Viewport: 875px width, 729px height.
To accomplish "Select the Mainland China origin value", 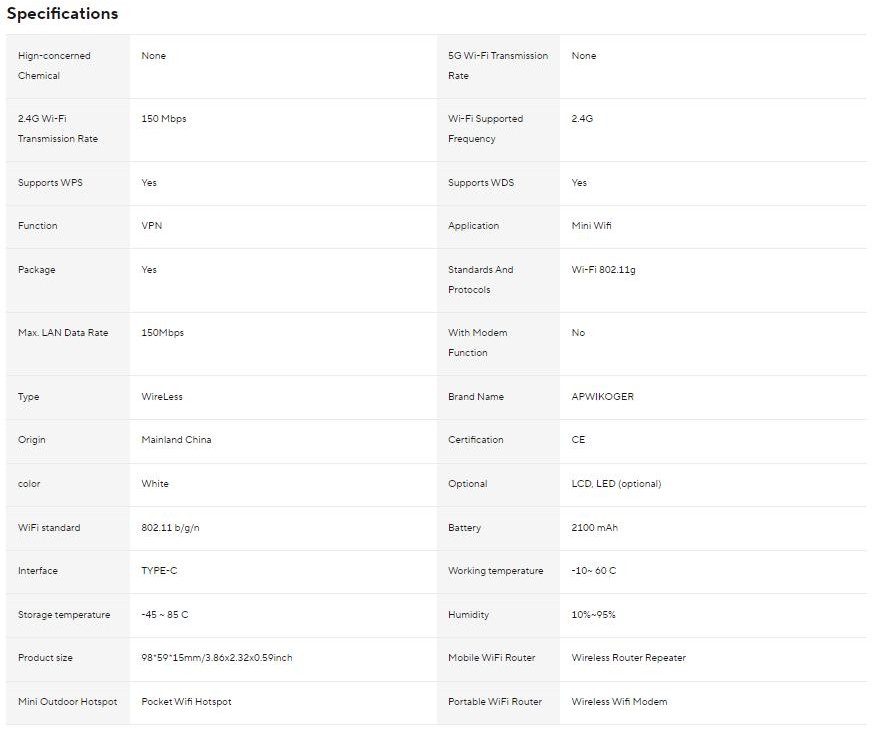I will (176, 440).
